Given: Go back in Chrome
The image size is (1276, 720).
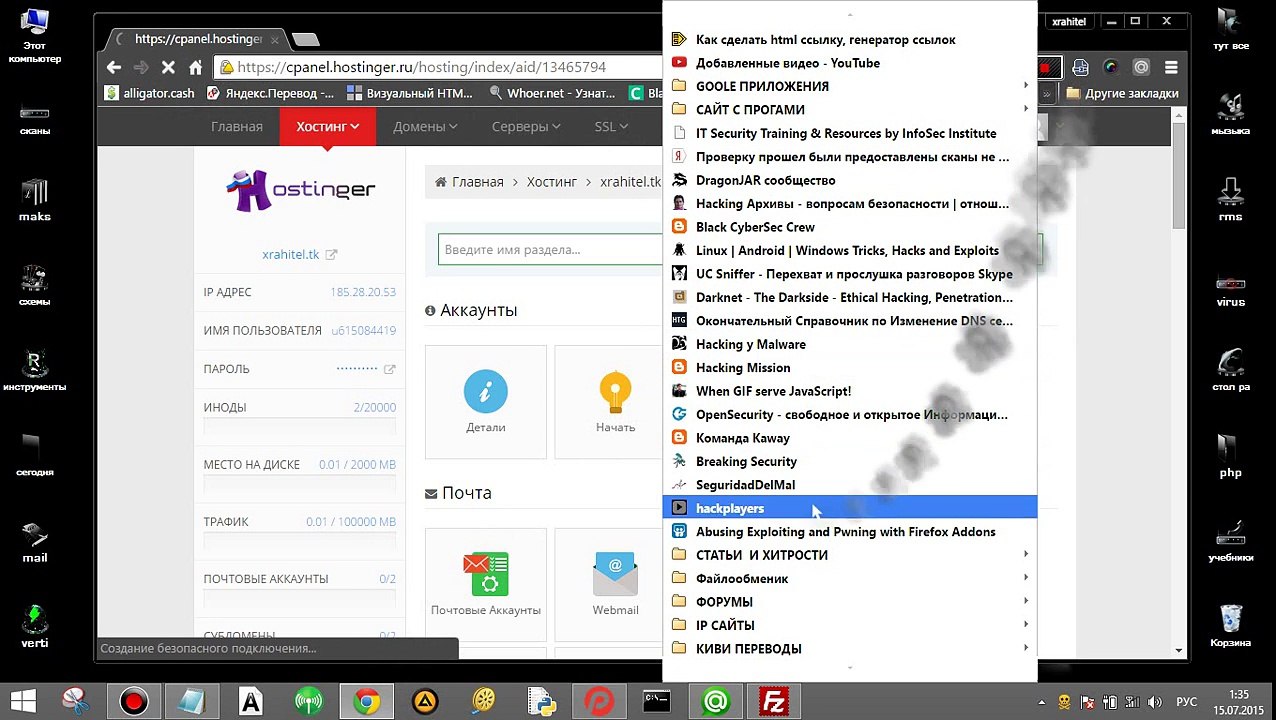Looking at the screenshot, I should point(114,67).
